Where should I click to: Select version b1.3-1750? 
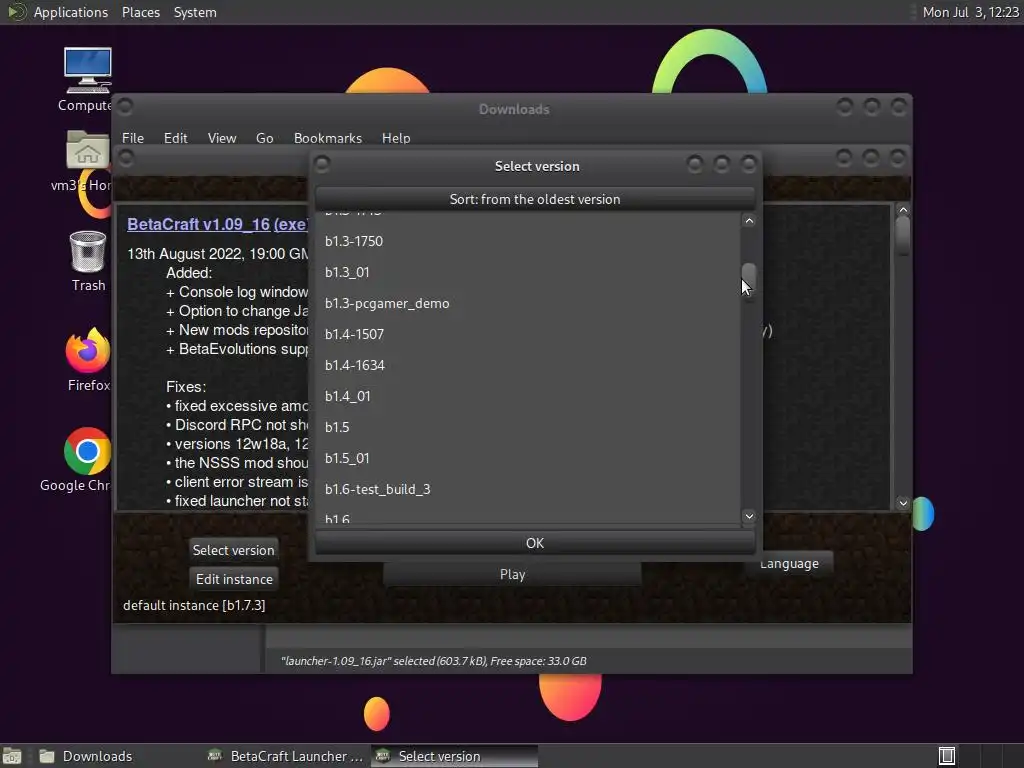pos(528,241)
